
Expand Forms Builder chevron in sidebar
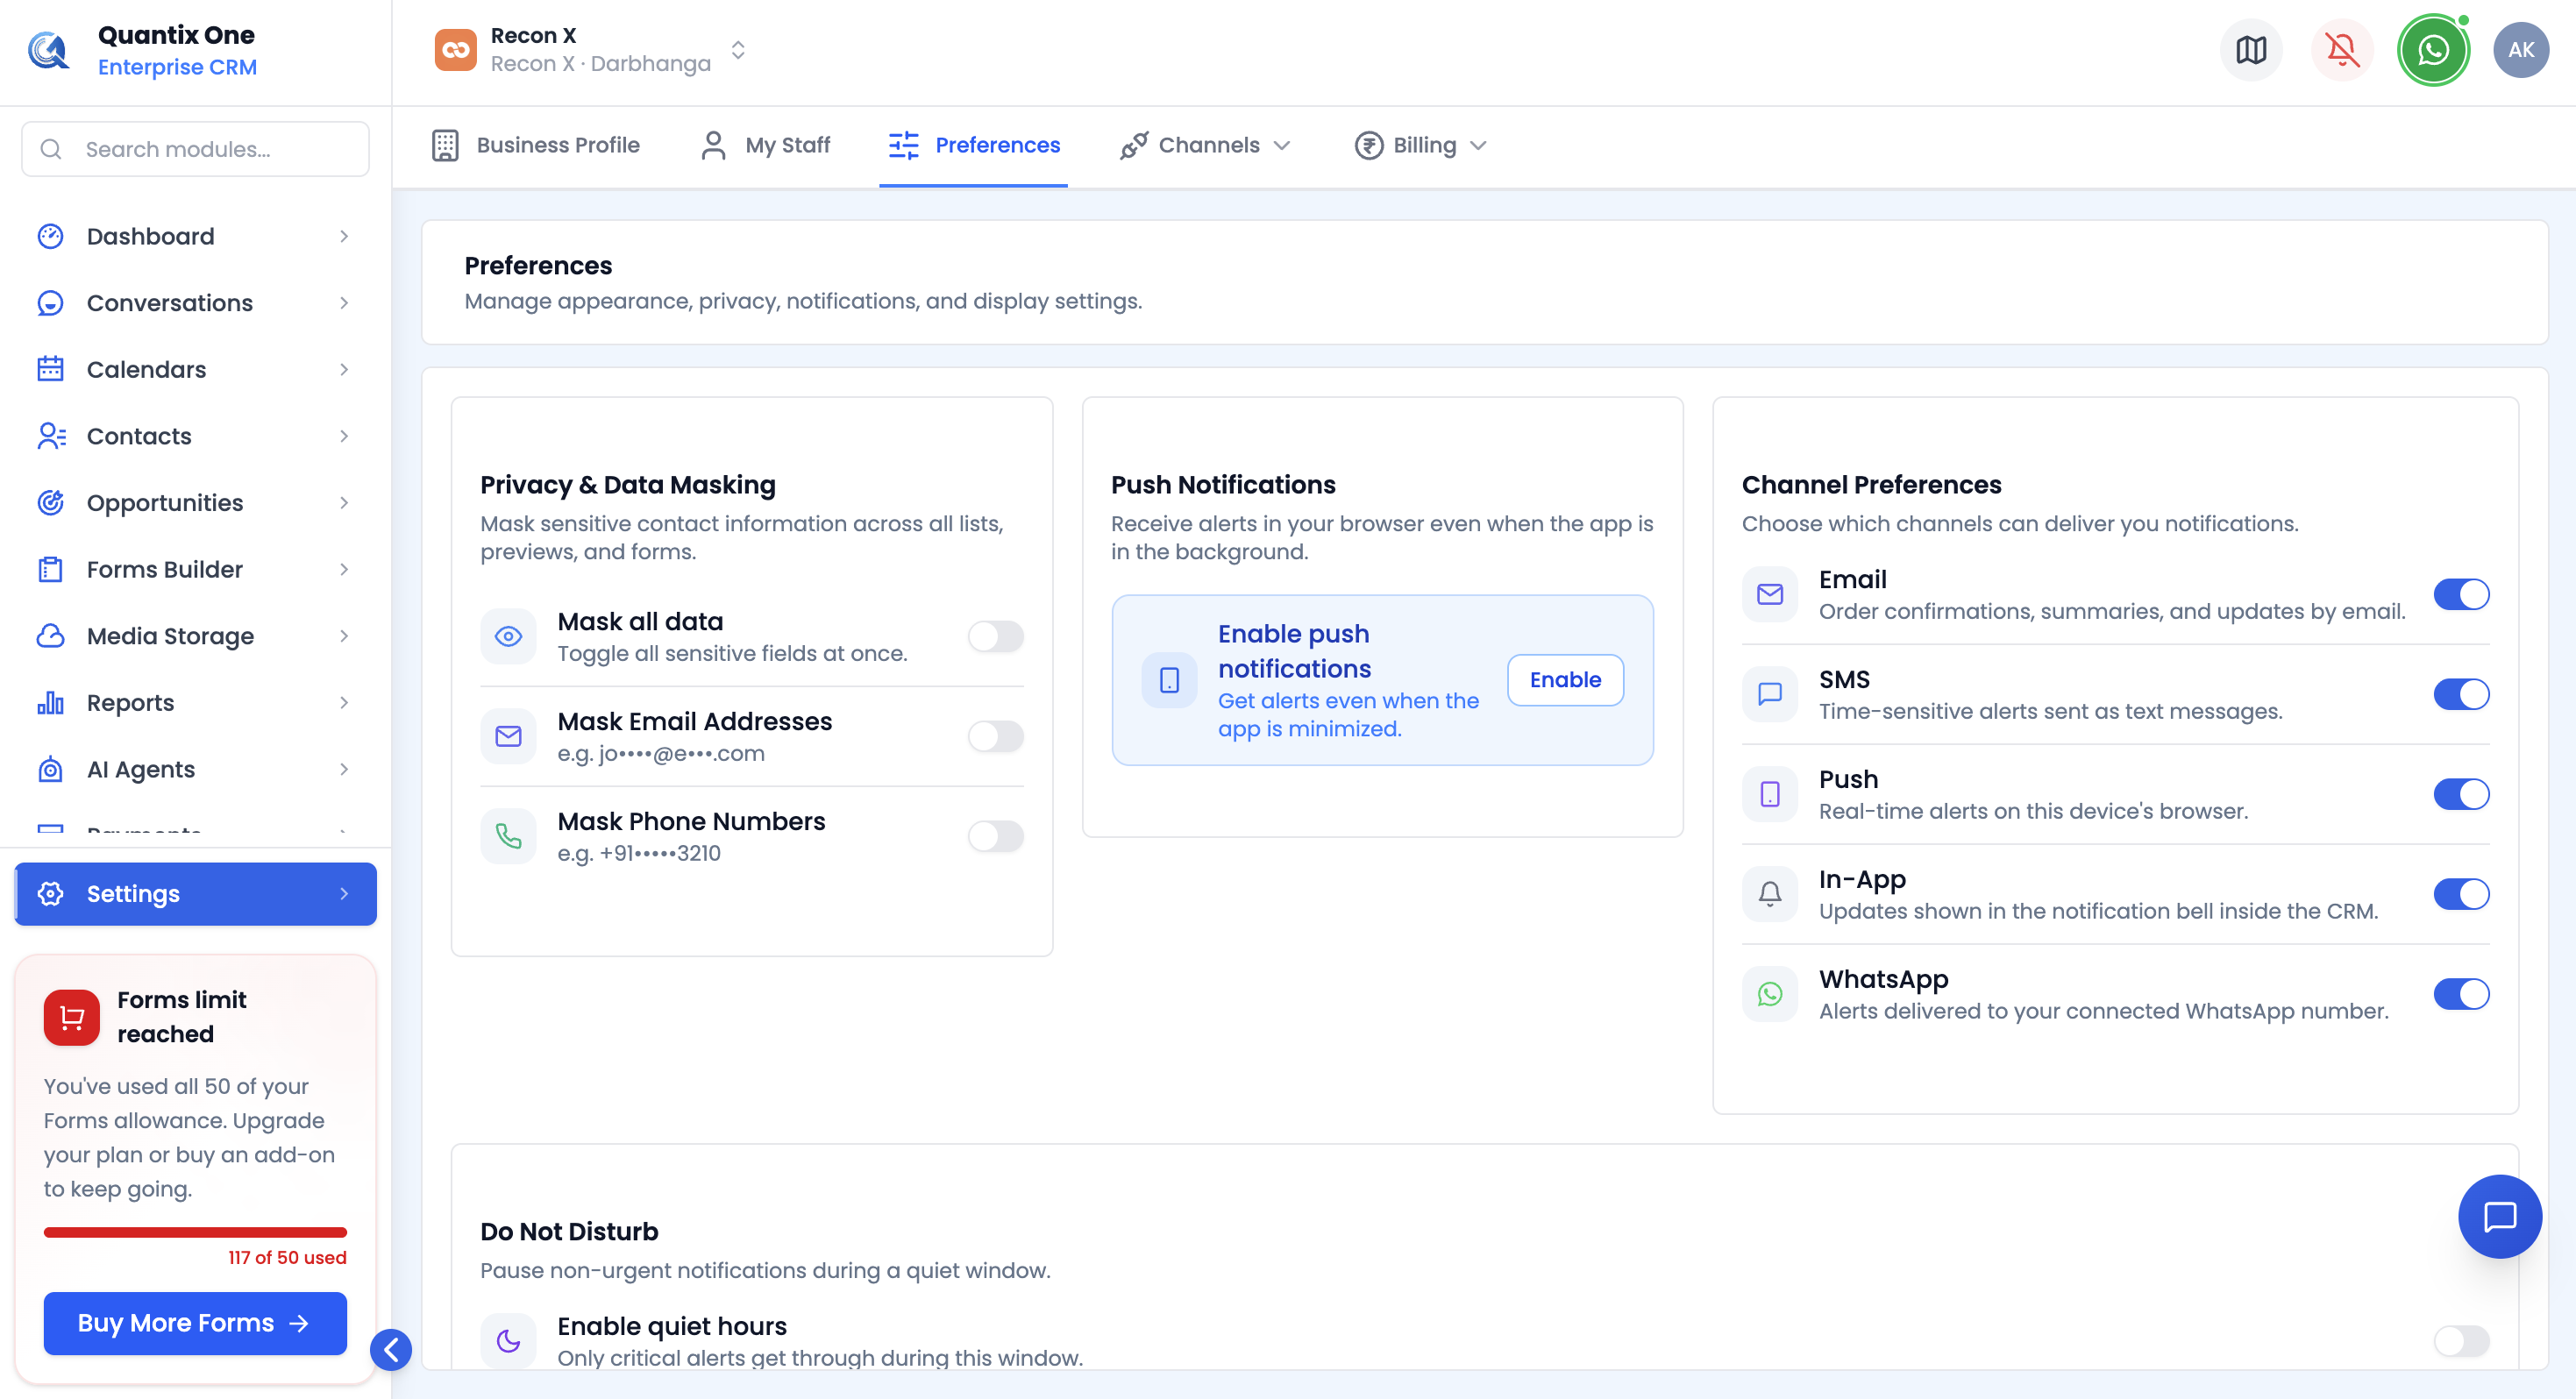coord(344,570)
